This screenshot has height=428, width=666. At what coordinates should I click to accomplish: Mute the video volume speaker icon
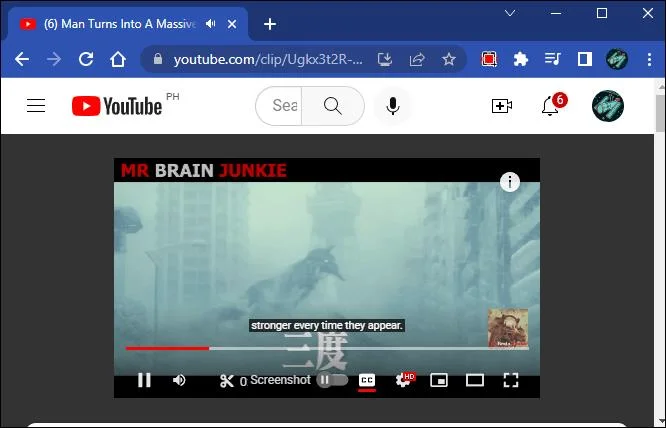click(179, 380)
